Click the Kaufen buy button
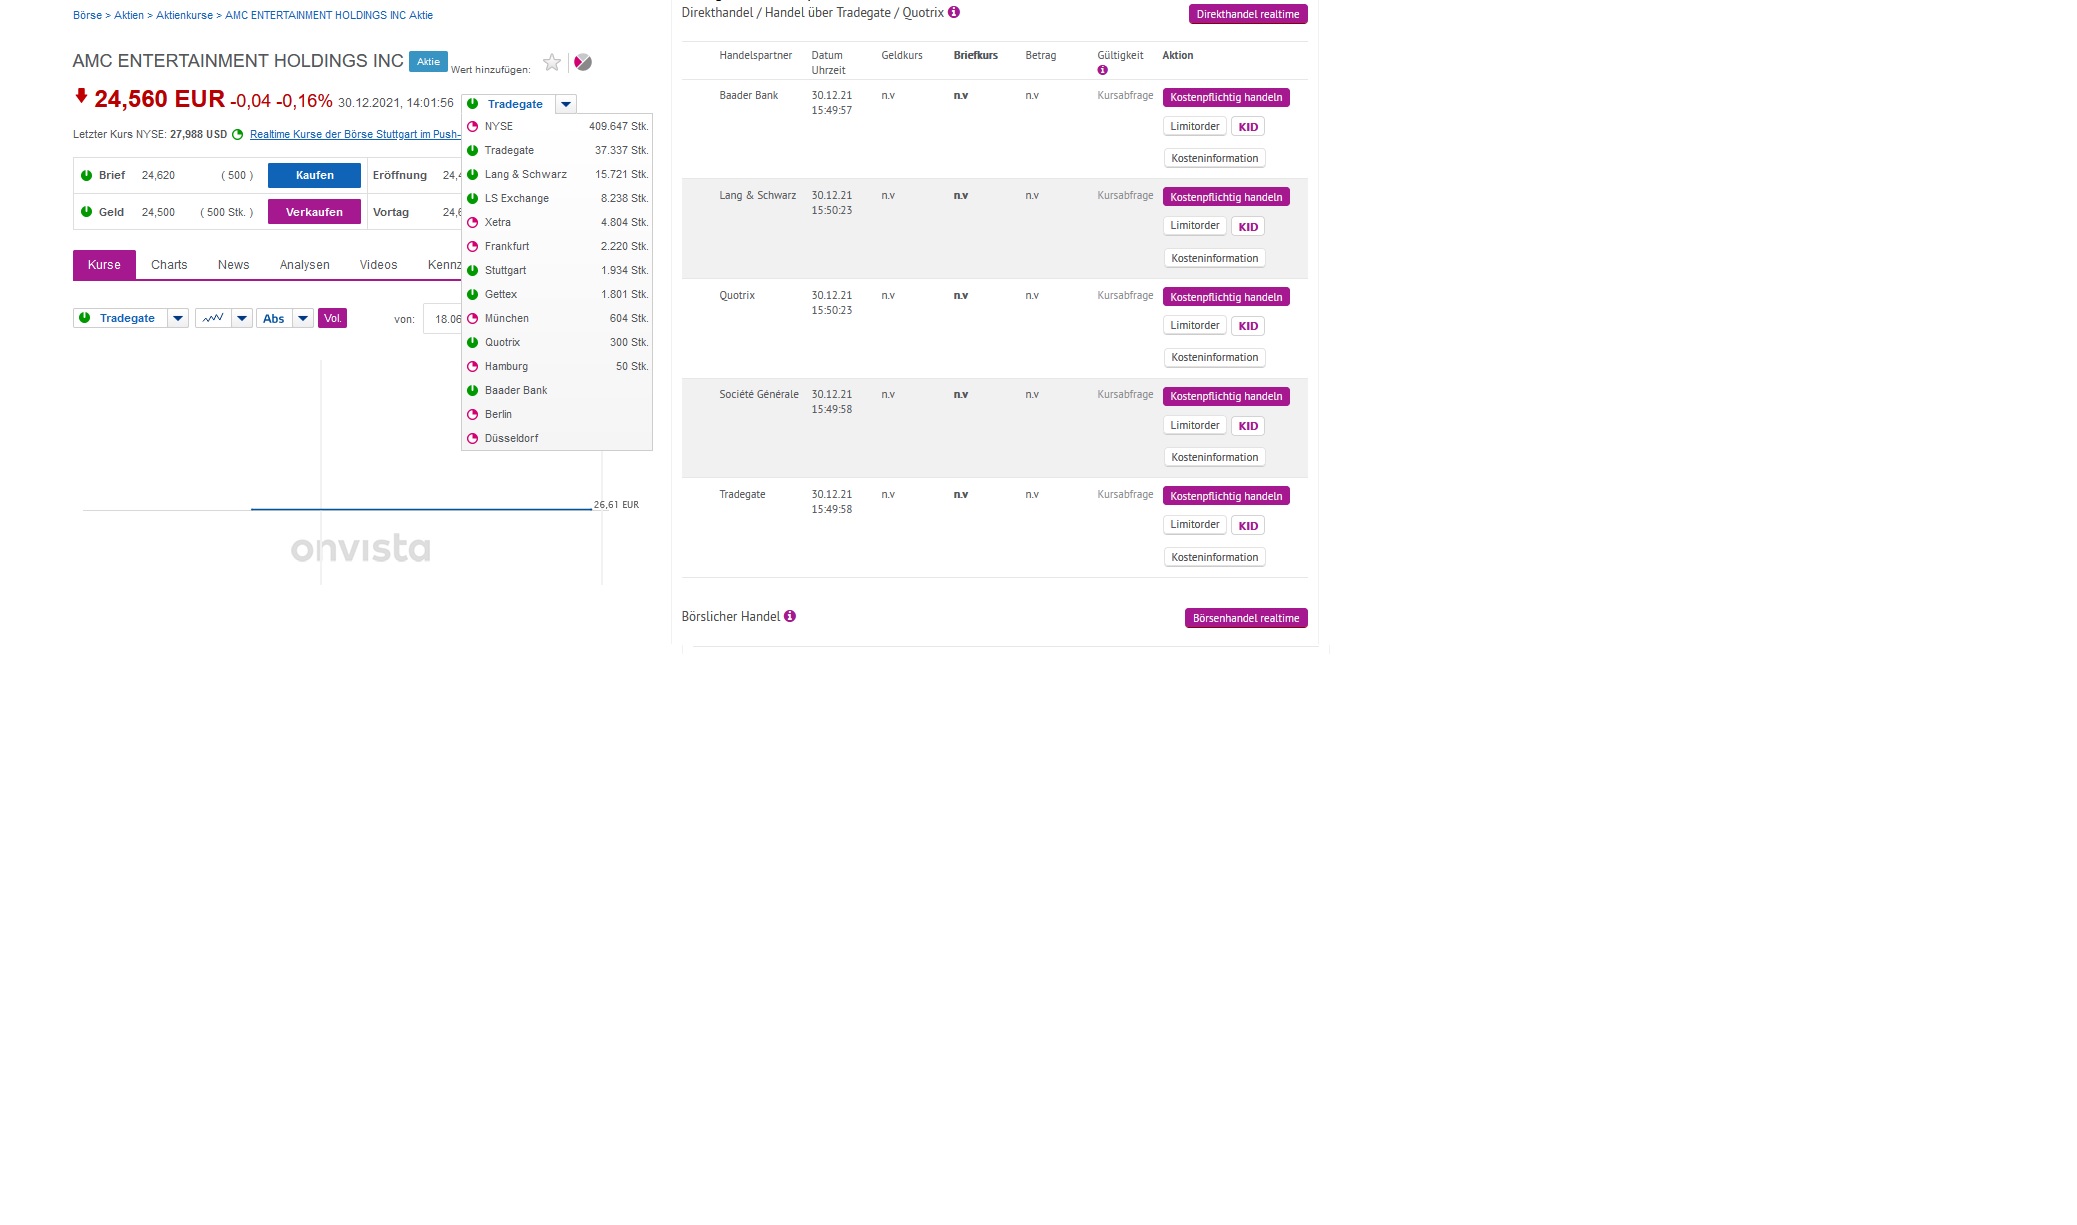 (x=313, y=175)
